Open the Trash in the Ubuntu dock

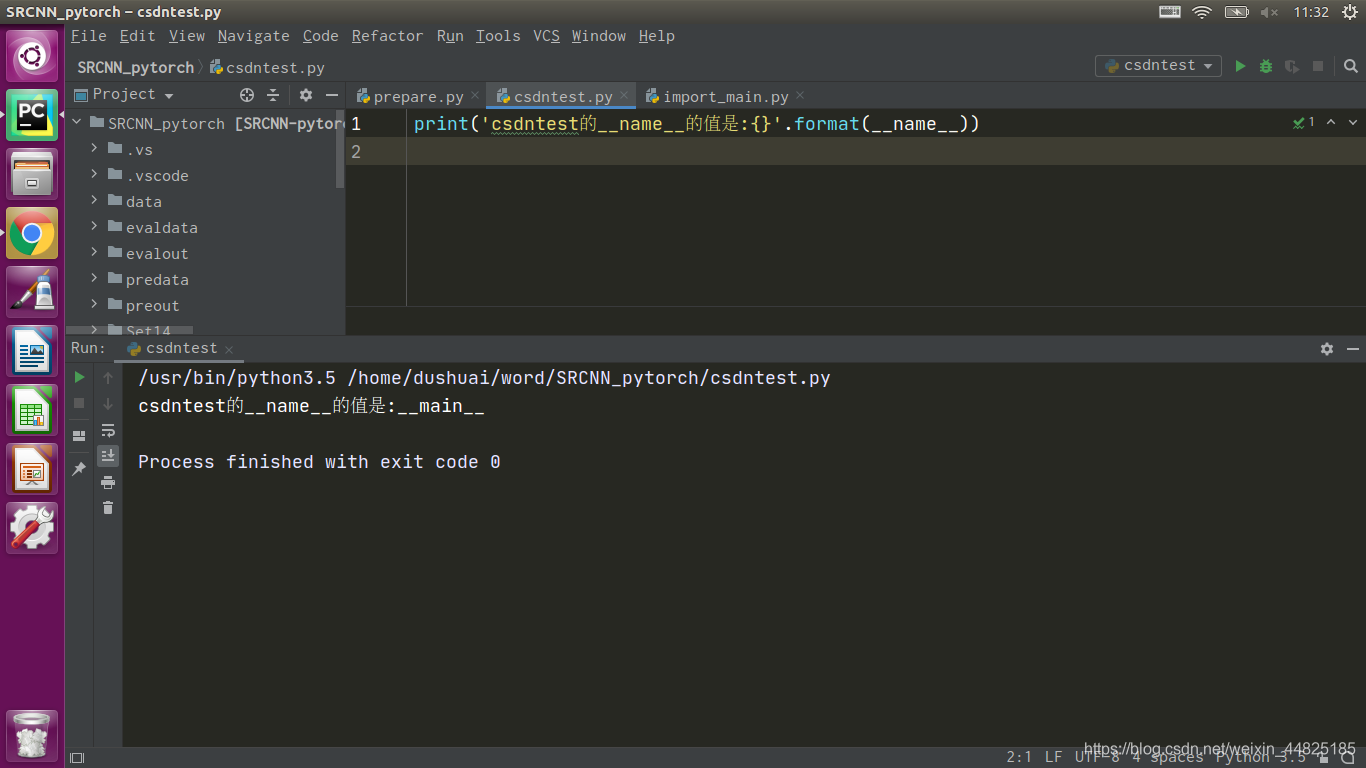[33, 736]
